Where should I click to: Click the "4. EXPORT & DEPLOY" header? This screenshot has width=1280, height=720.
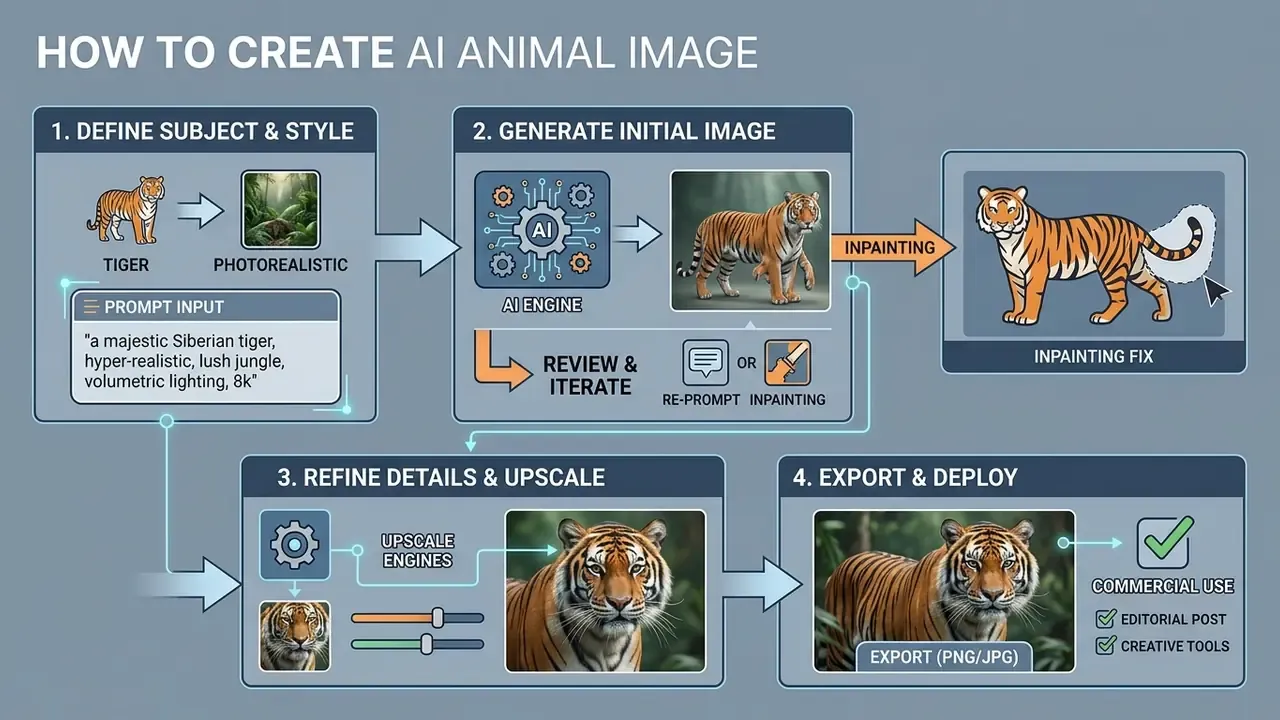905,477
